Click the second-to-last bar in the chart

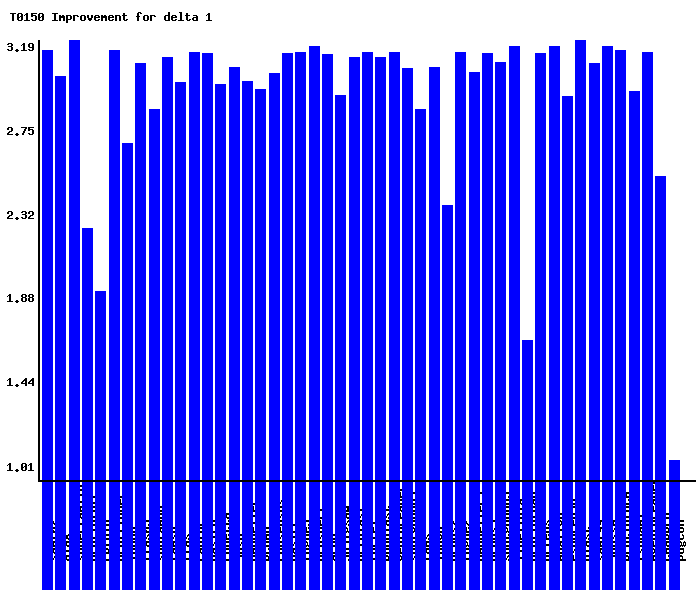coord(660,328)
